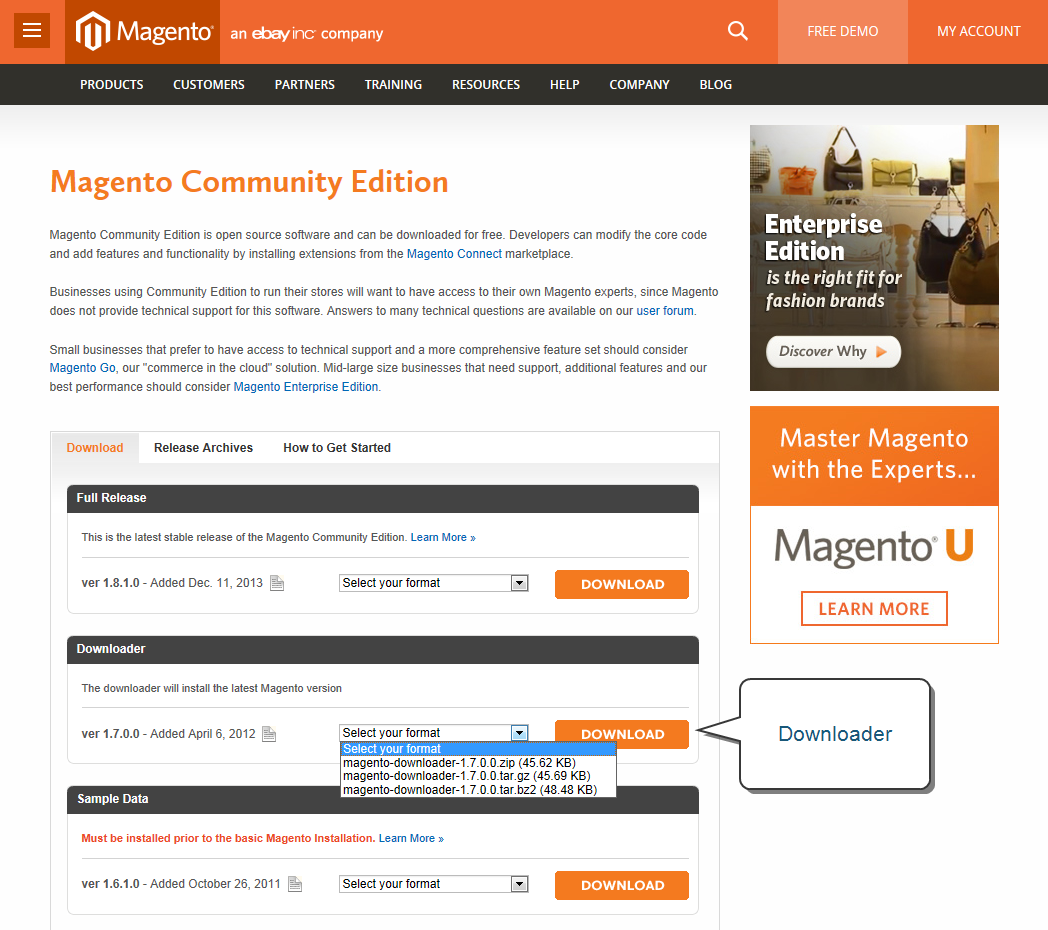Screen dimensions: 1048x930
Task: Open the Enterprise Edition fashion banner image
Action: click(874, 258)
